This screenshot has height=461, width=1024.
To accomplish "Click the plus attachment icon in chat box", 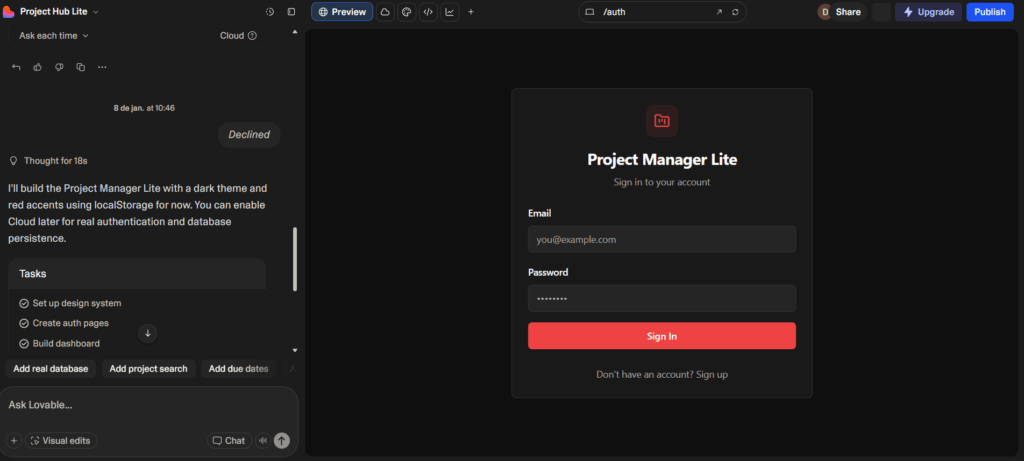I will (x=14, y=441).
